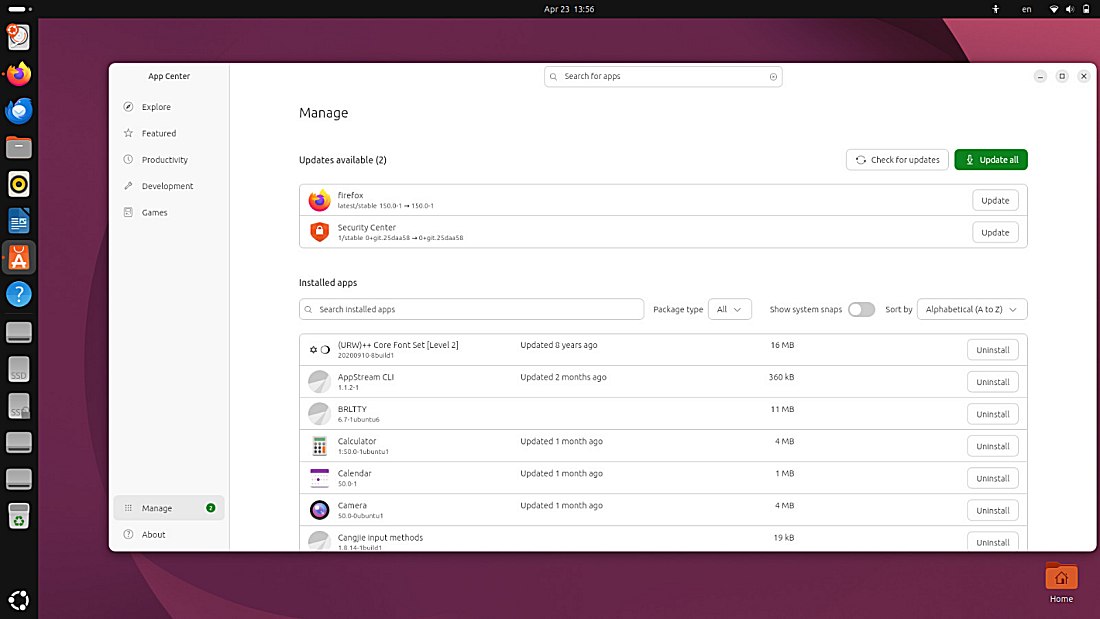Click the Search installed apps field
The height and width of the screenshot is (619, 1100).
[x=471, y=310]
